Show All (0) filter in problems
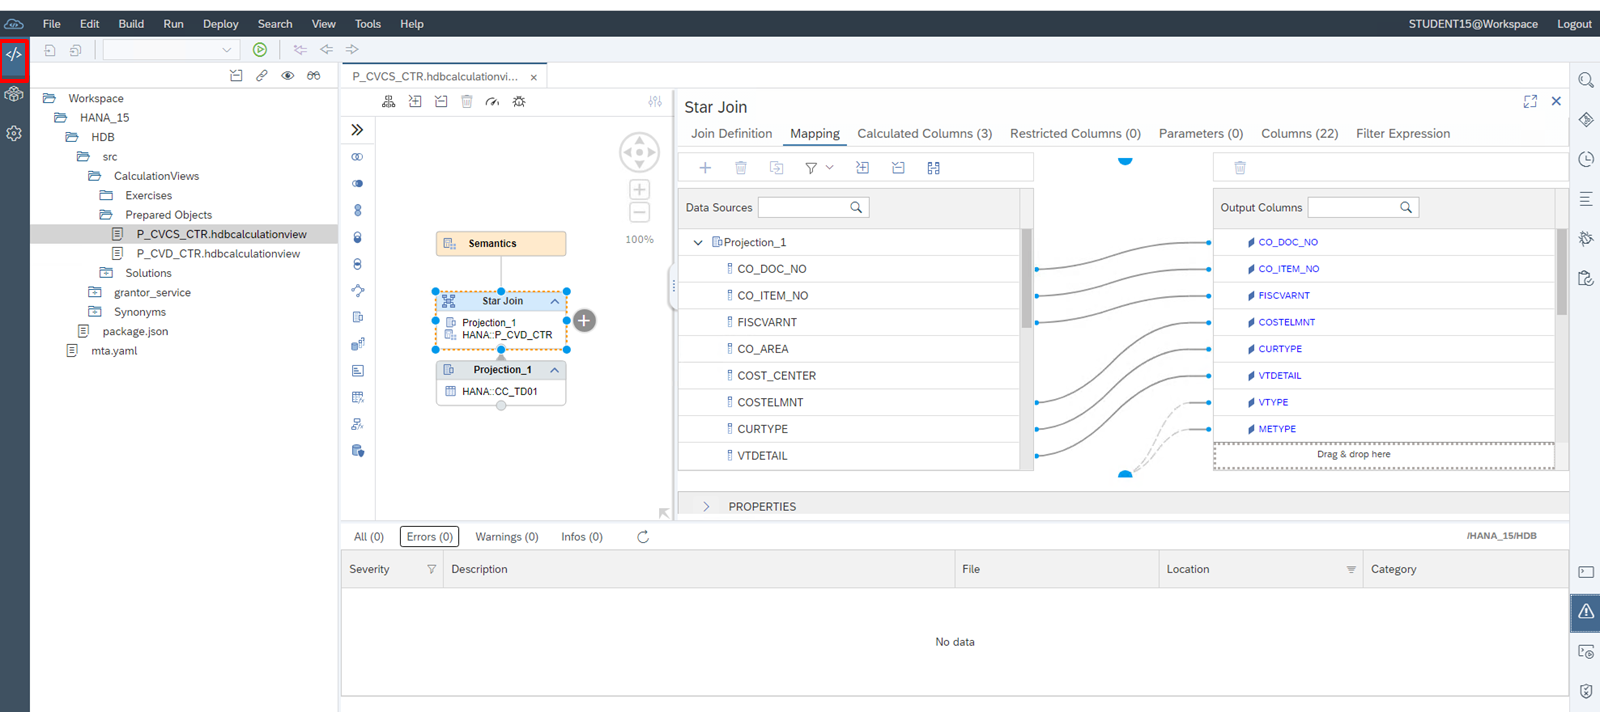Viewport: 1600px width, 722px height. [x=369, y=537]
